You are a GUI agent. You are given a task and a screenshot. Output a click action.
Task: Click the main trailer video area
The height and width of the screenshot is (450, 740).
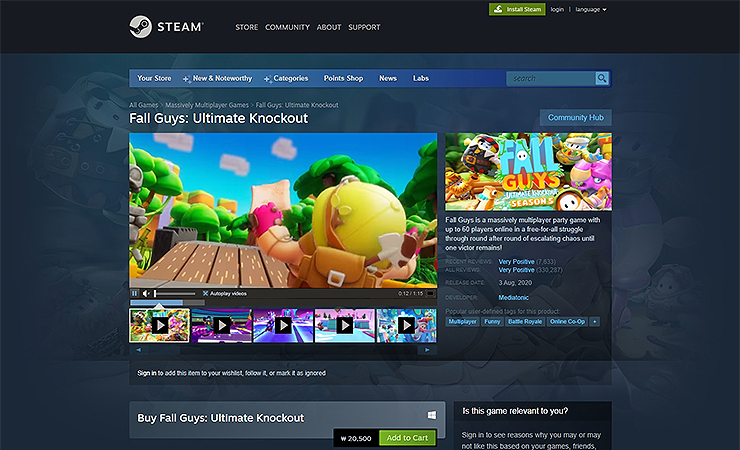pyautogui.click(x=283, y=210)
